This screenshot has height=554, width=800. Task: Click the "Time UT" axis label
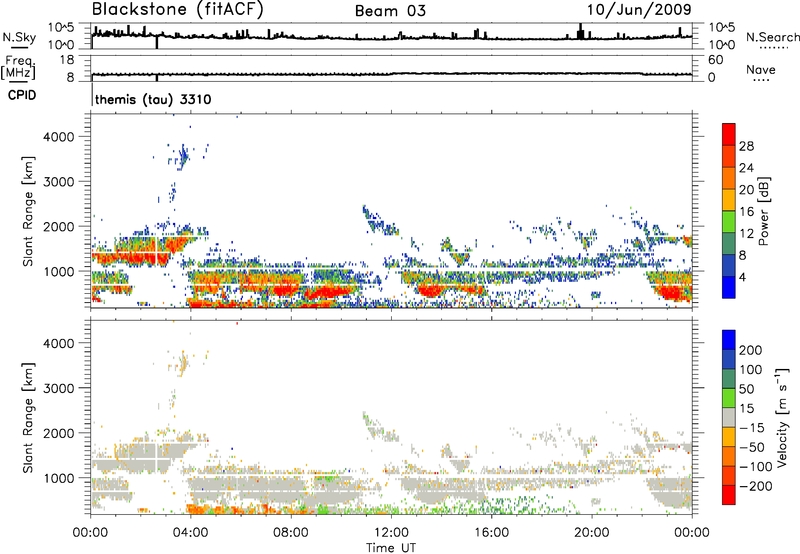tap(391, 547)
